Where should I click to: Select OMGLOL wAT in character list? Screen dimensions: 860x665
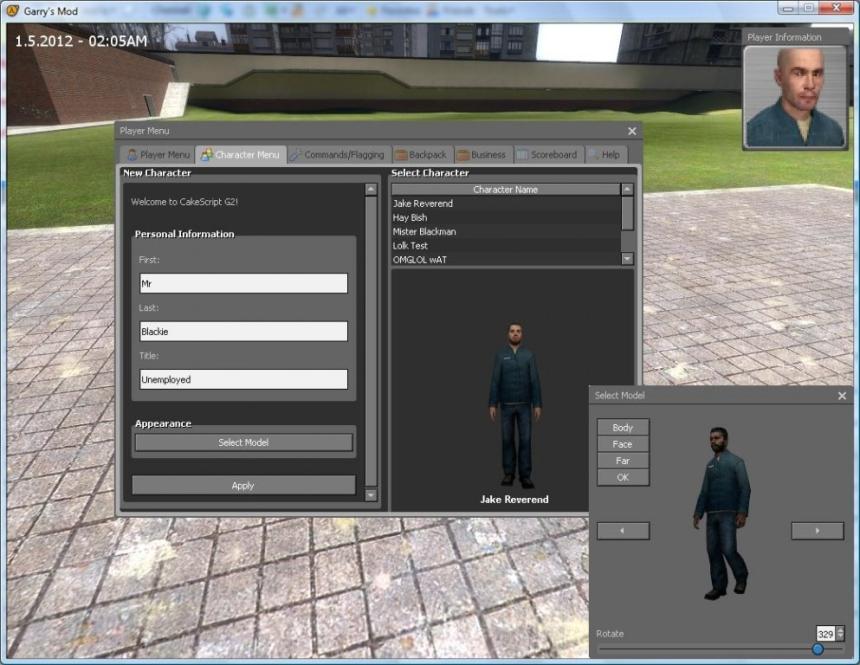(x=505, y=260)
